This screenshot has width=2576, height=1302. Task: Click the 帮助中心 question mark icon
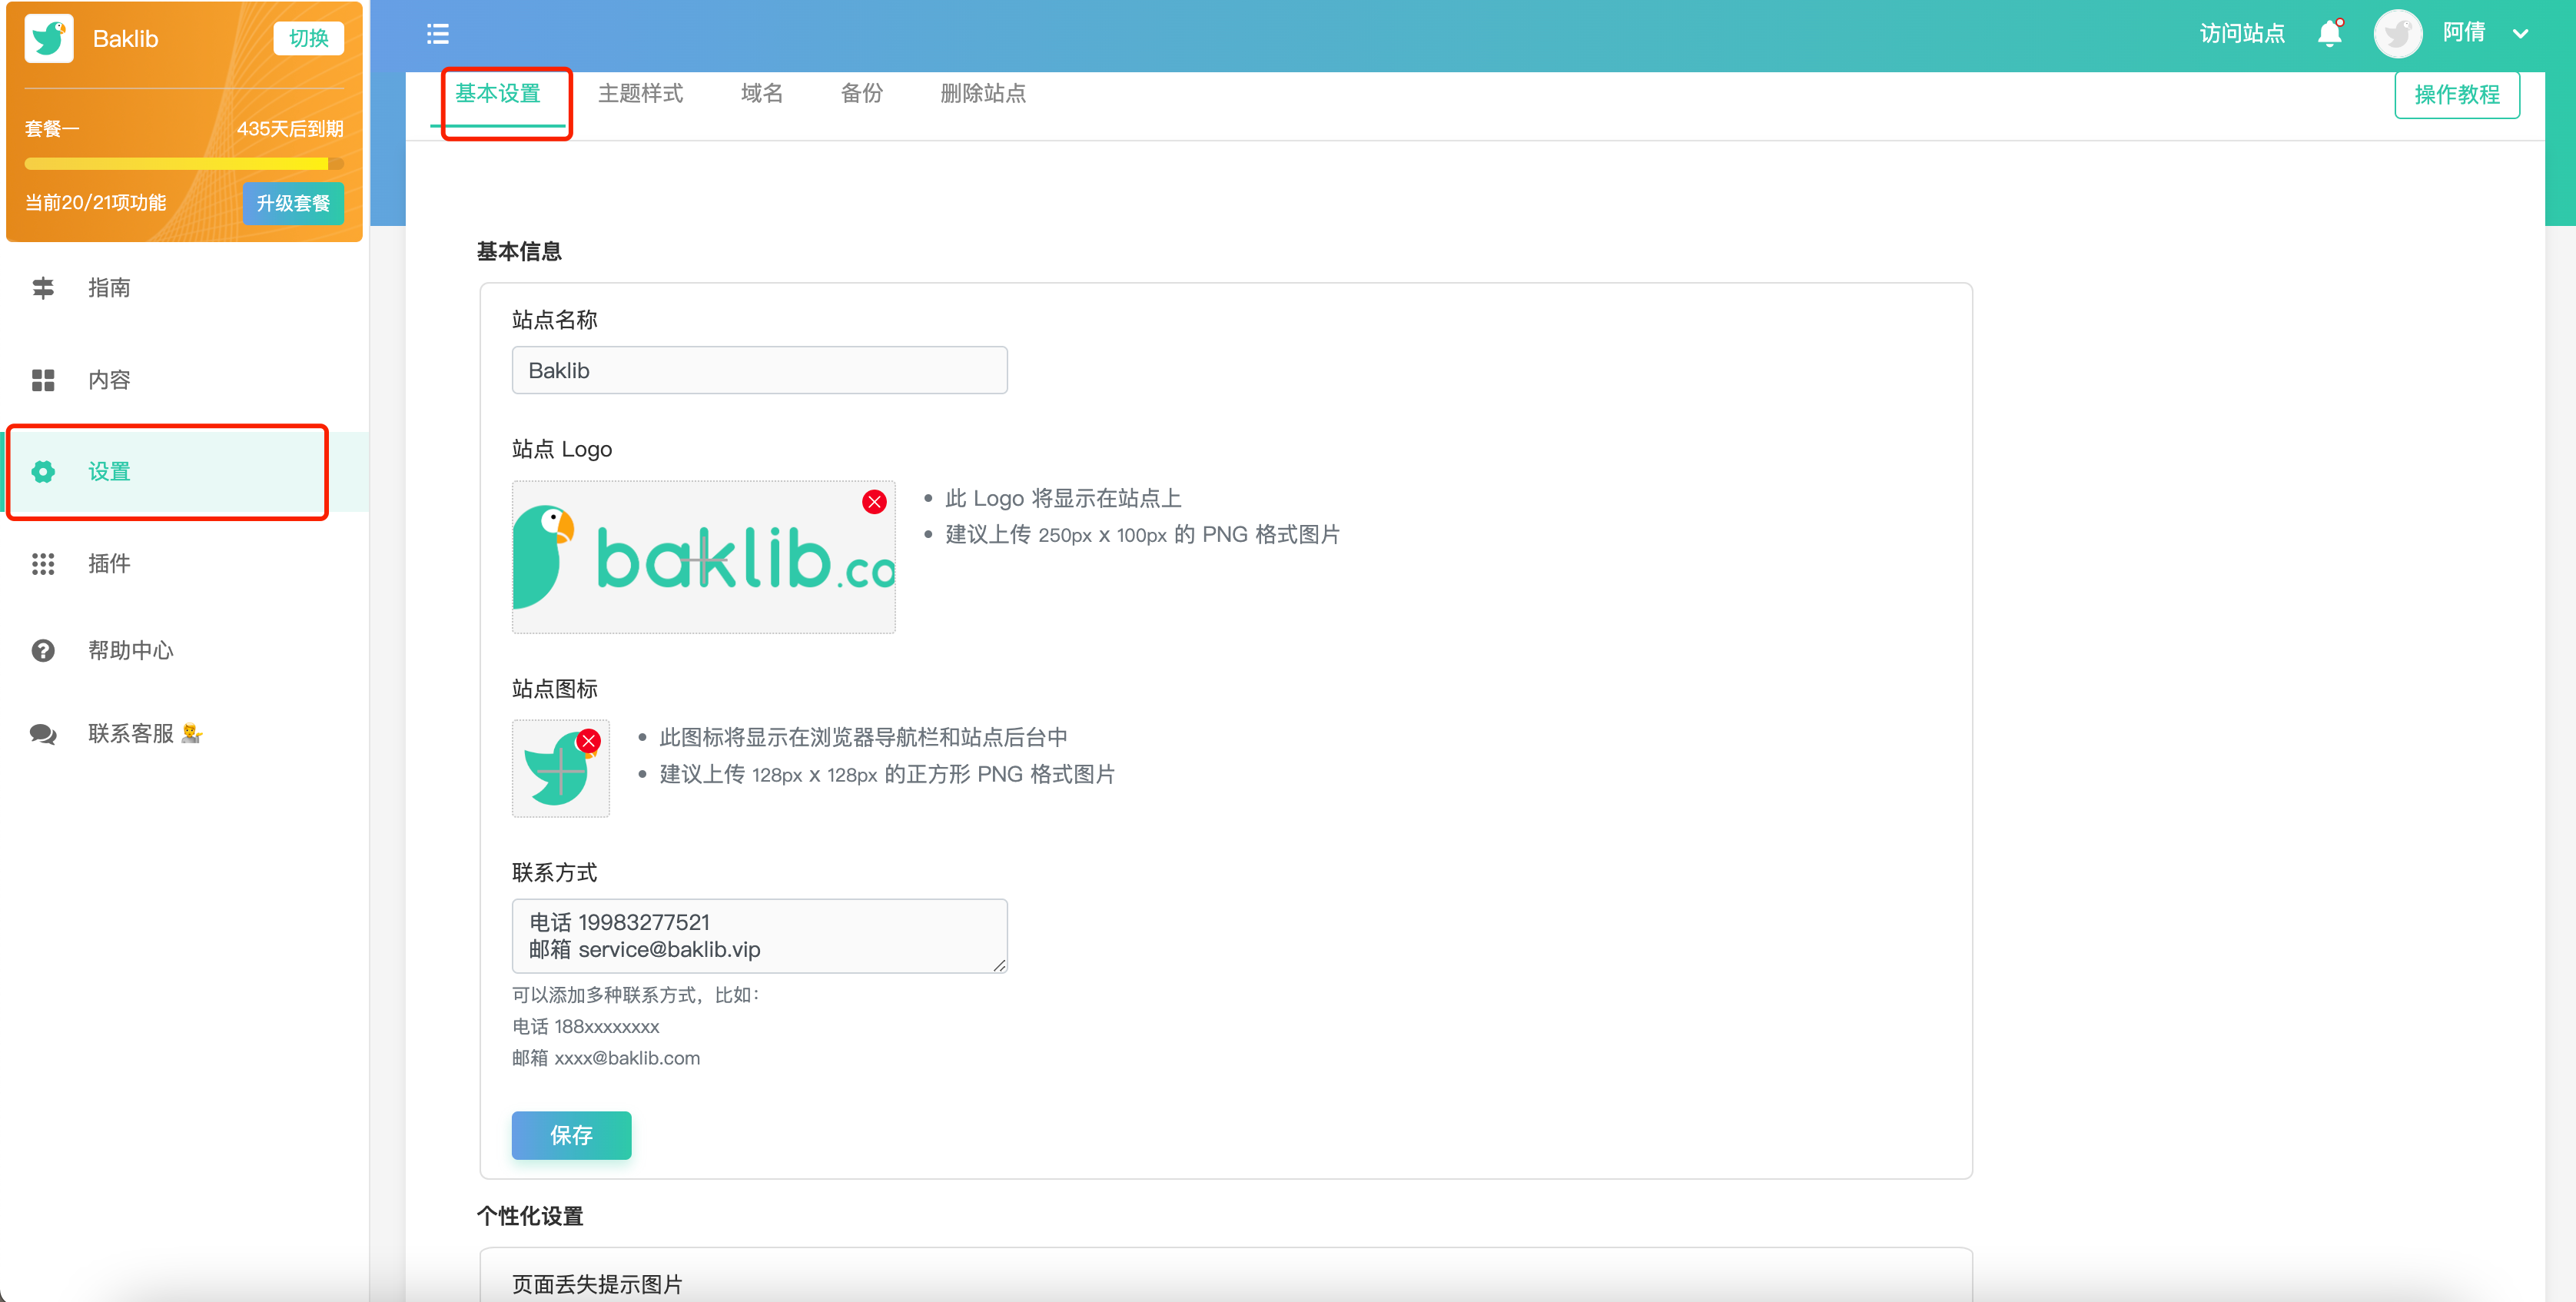tap(43, 651)
